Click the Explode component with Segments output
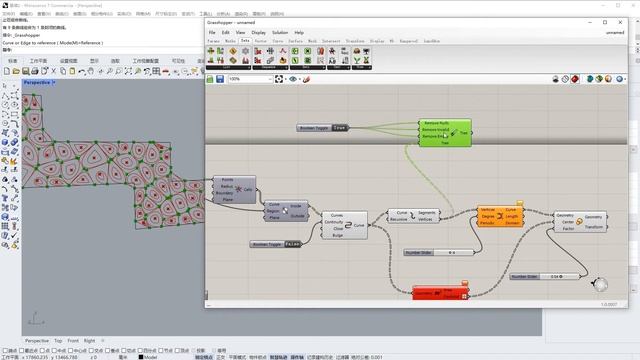Image resolution: width=640 pixels, height=360 pixels. pyautogui.click(x=413, y=216)
